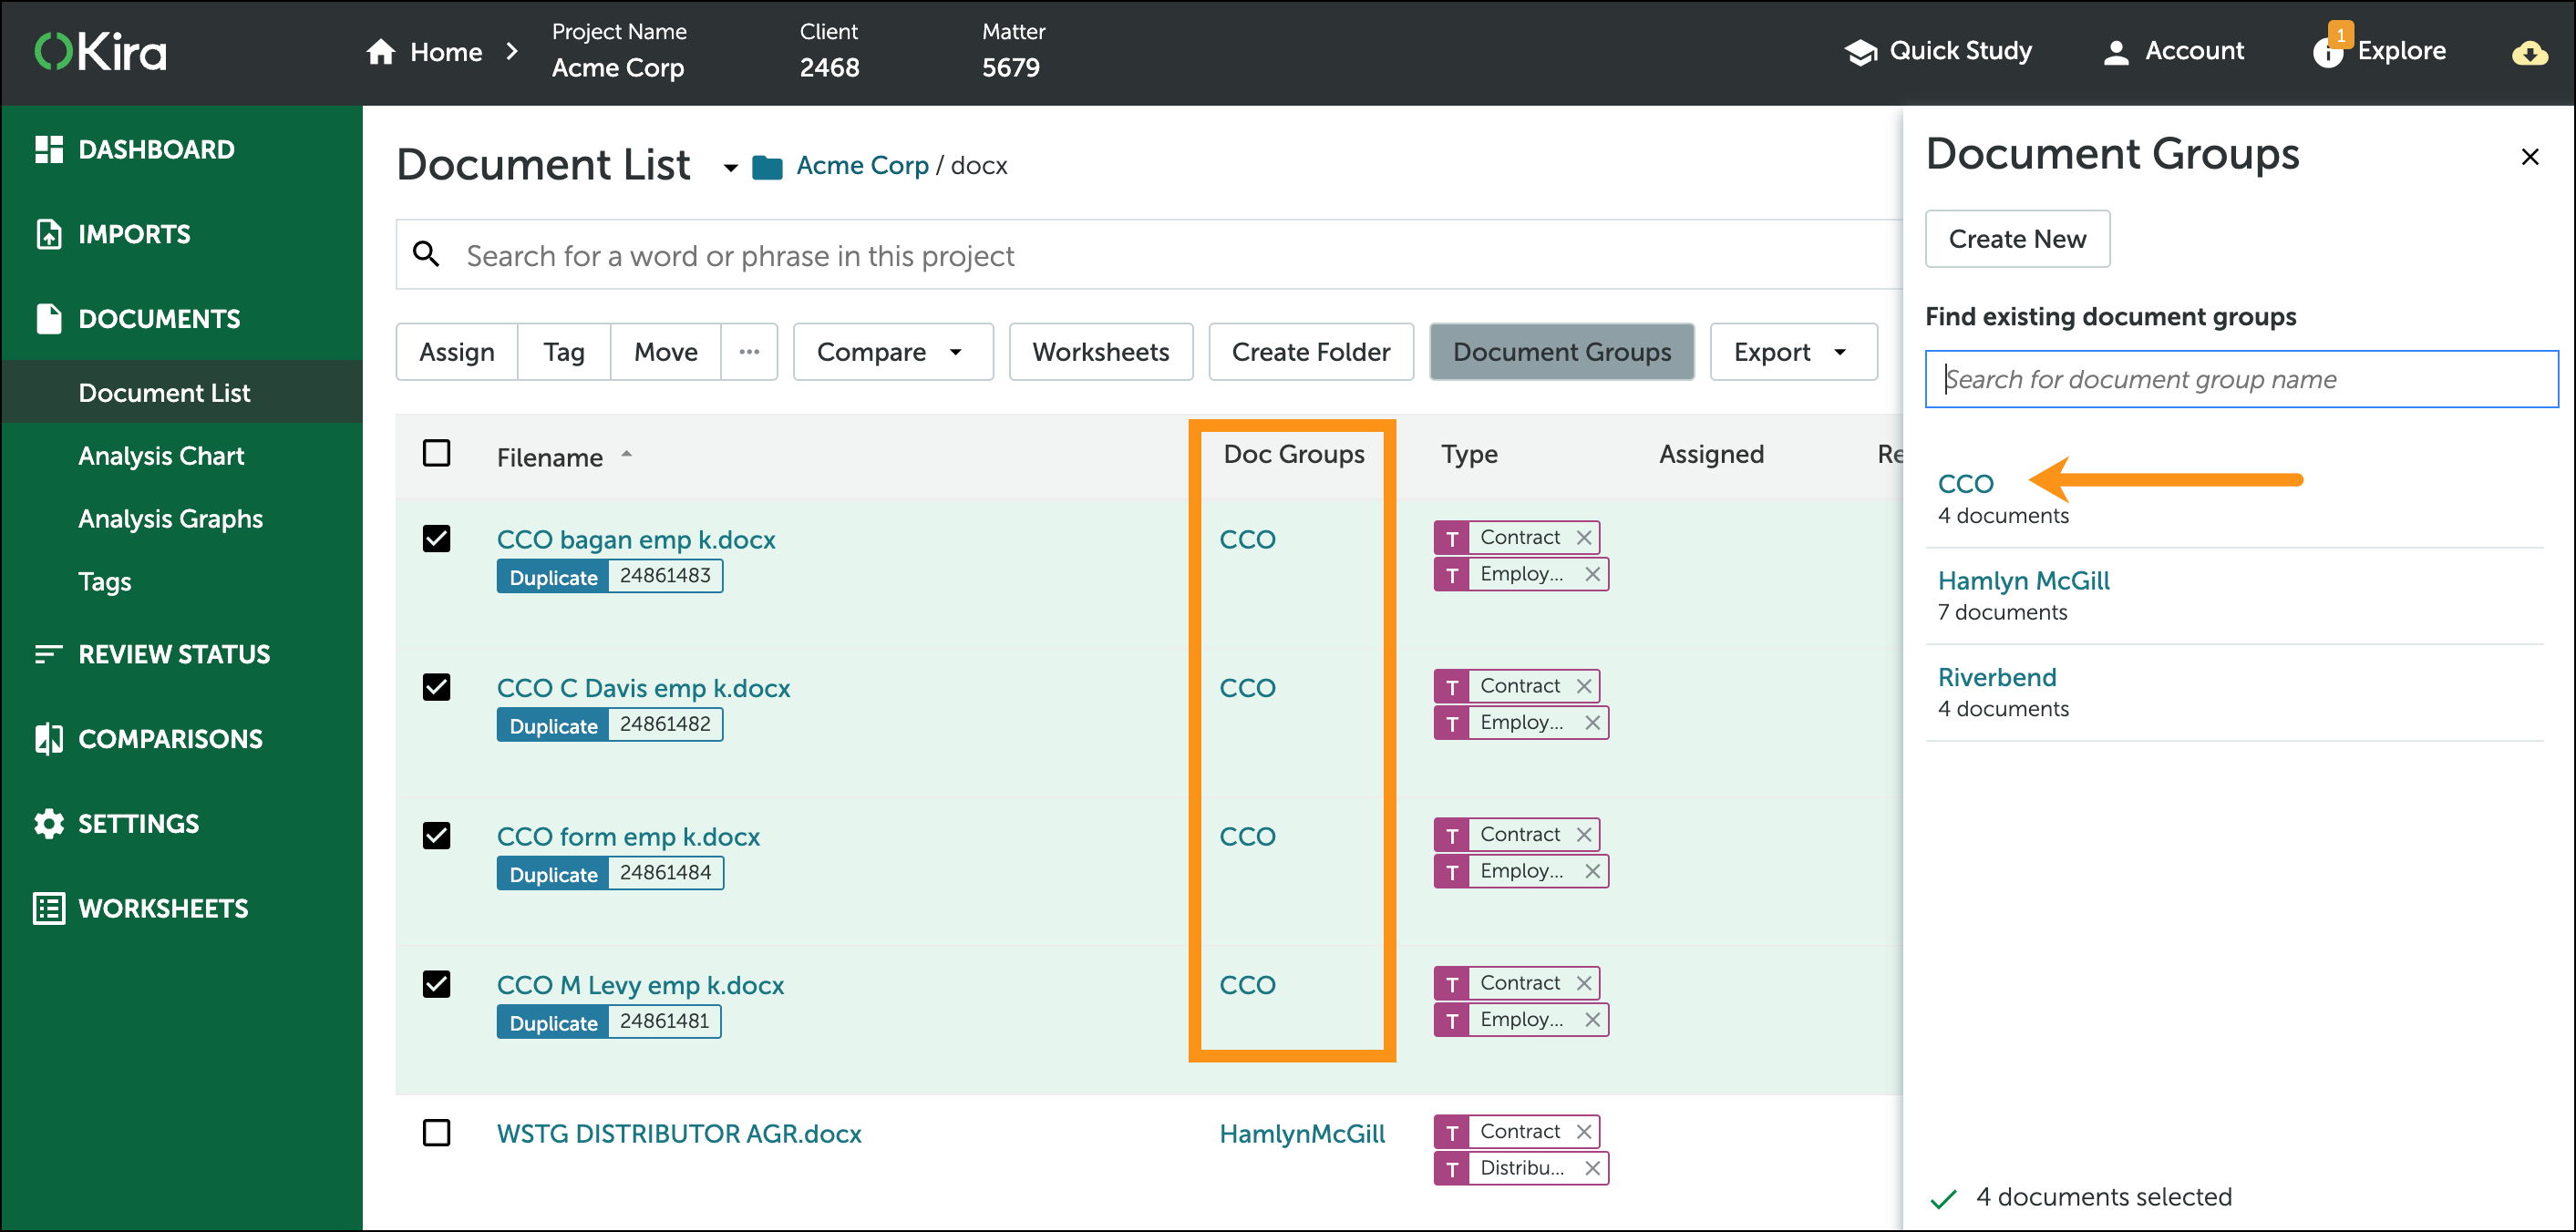Uncheck CCO bagan emp k.docx checkbox
Viewport: 2576px width, 1232px height.
(x=436, y=538)
